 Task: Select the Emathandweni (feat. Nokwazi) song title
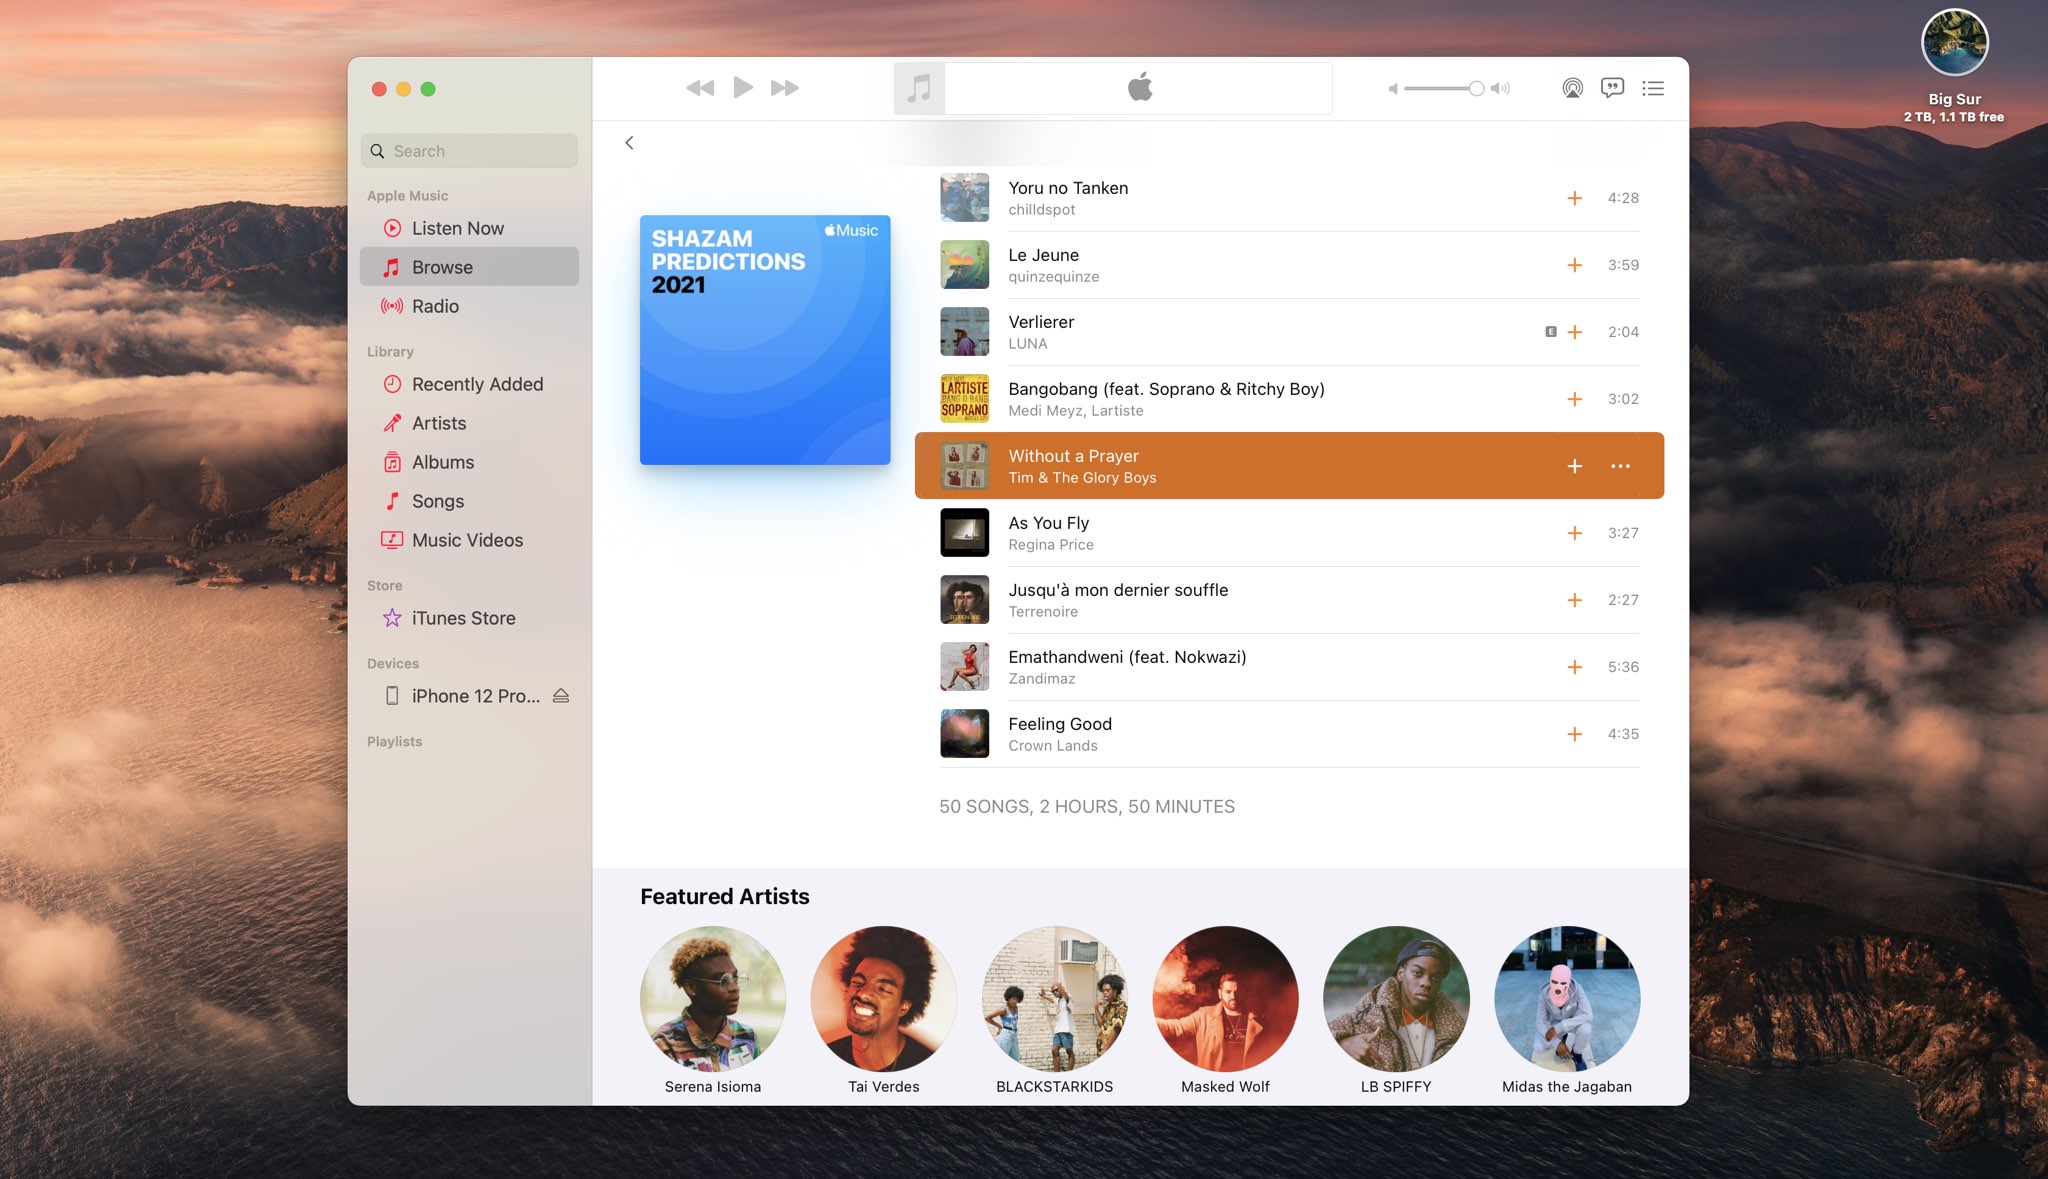1127,657
